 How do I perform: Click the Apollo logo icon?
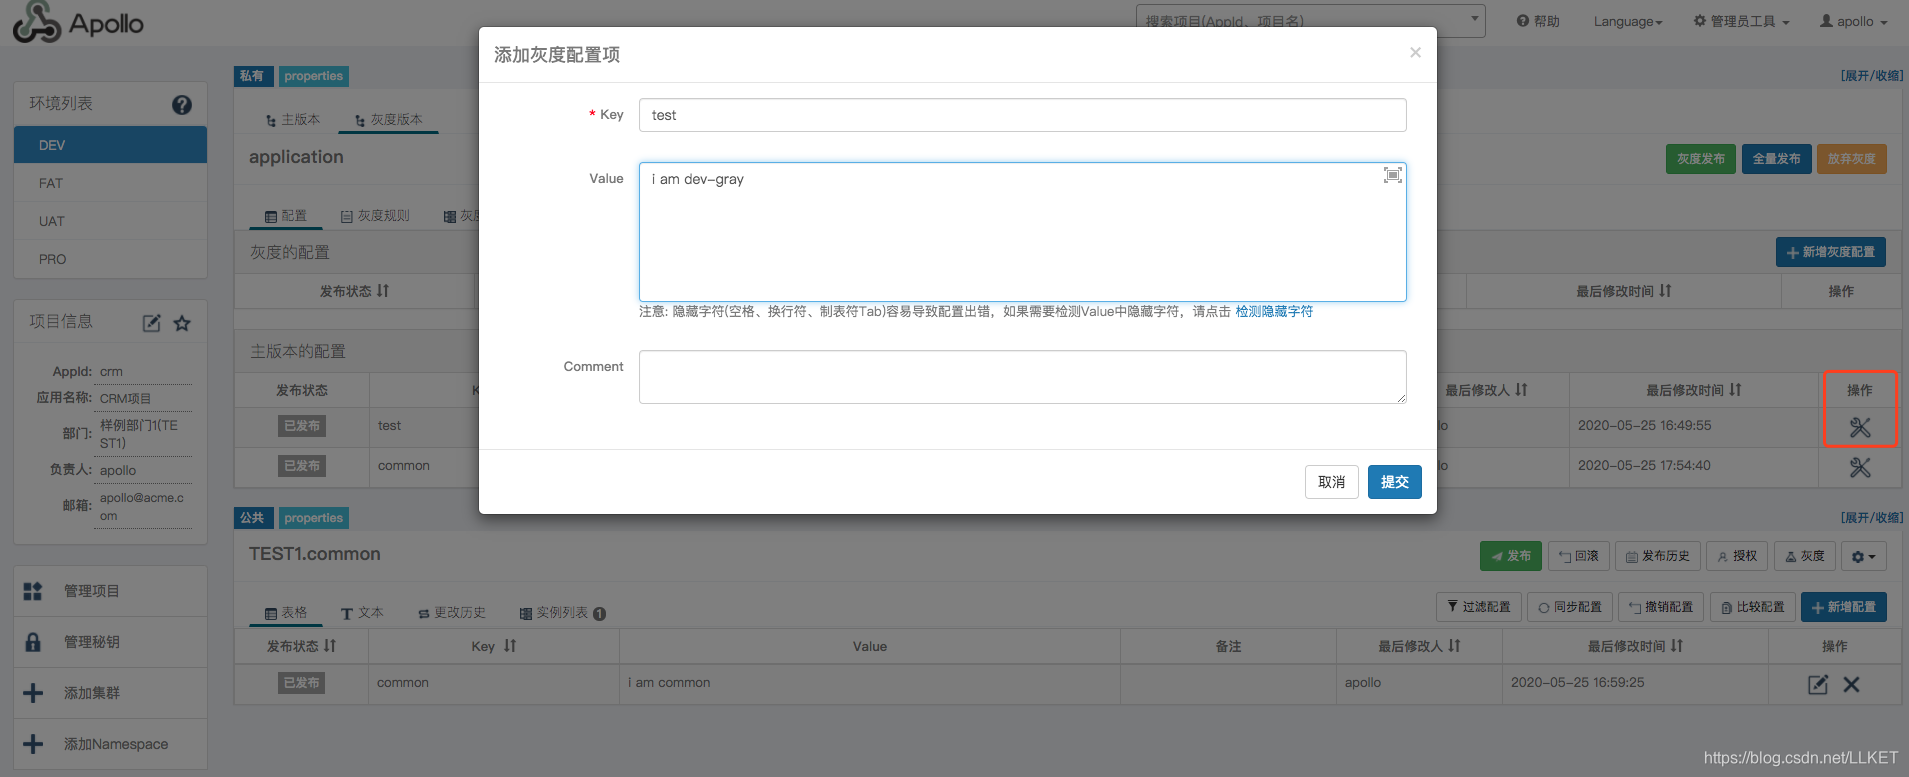[37, 22]
